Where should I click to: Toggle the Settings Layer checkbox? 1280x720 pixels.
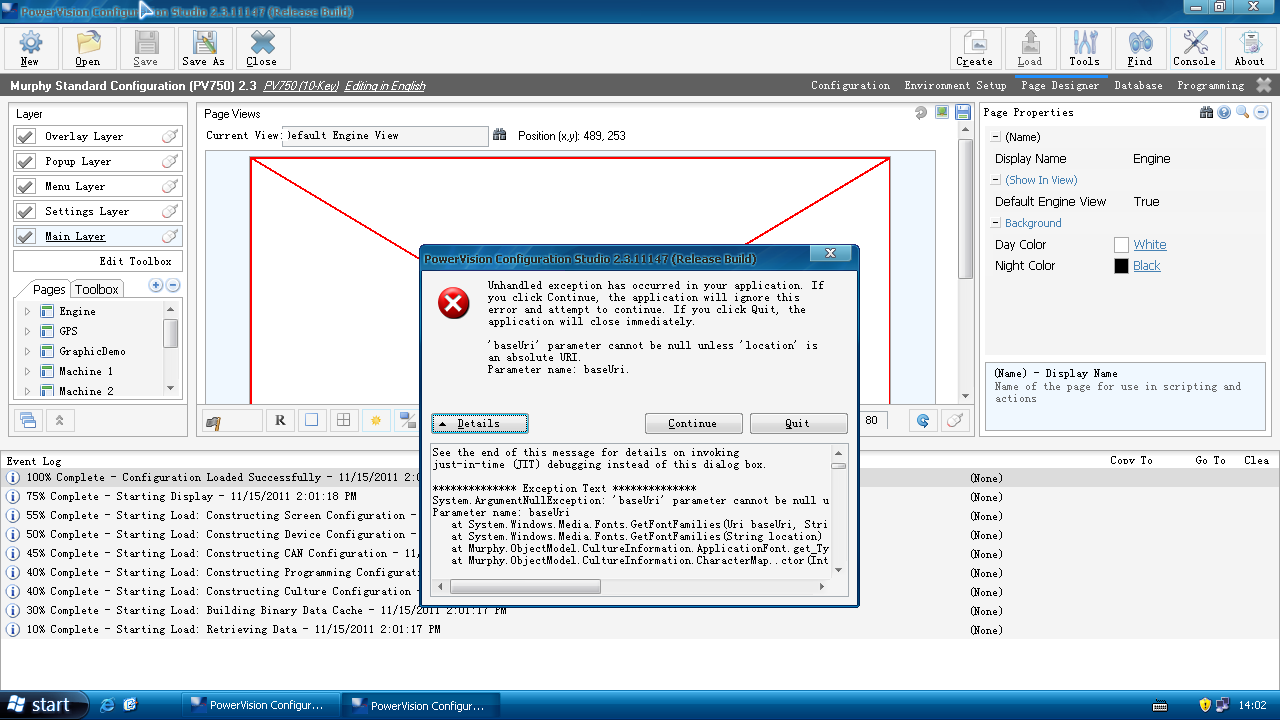point(26,211)
